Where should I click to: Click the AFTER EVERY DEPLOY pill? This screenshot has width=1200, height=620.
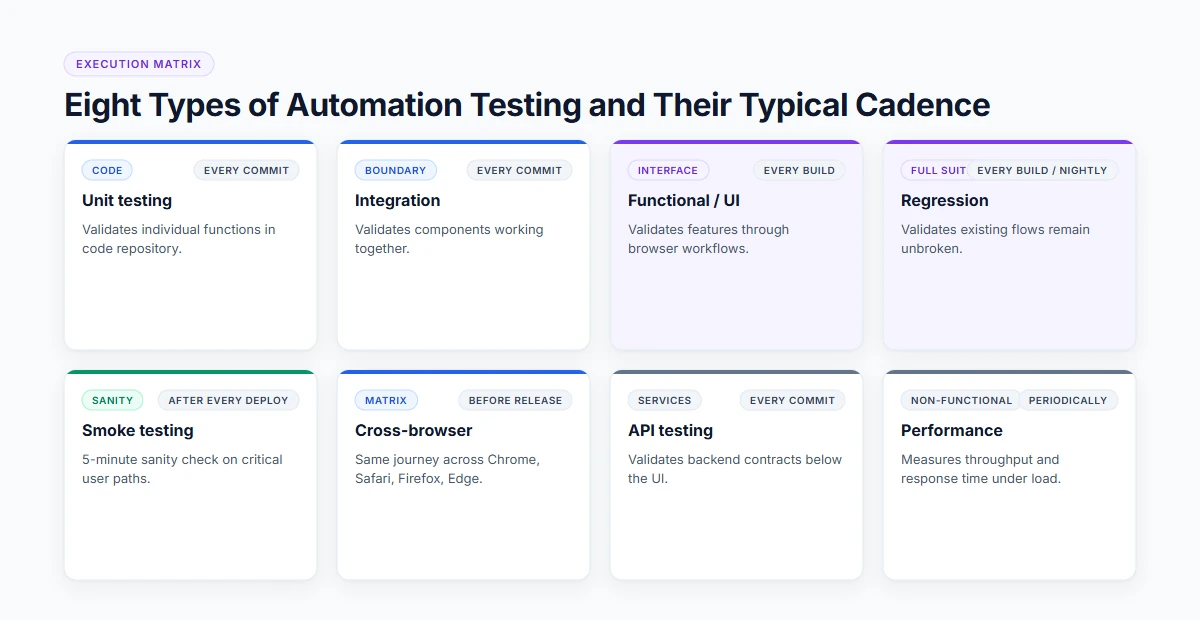point(228,400)
